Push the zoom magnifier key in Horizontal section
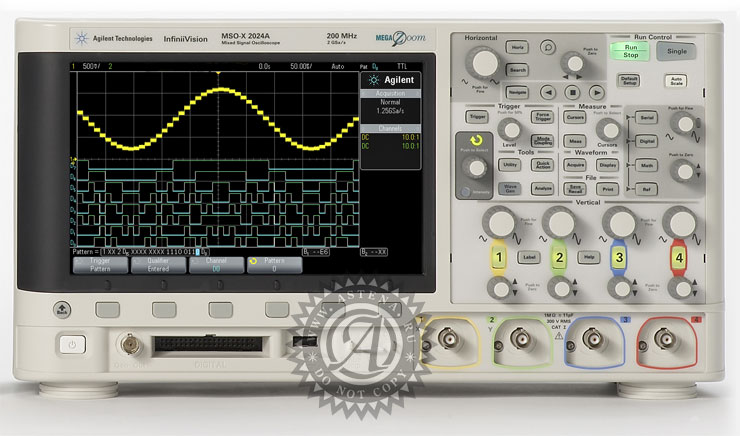The image size is (740, 436). 547,47
